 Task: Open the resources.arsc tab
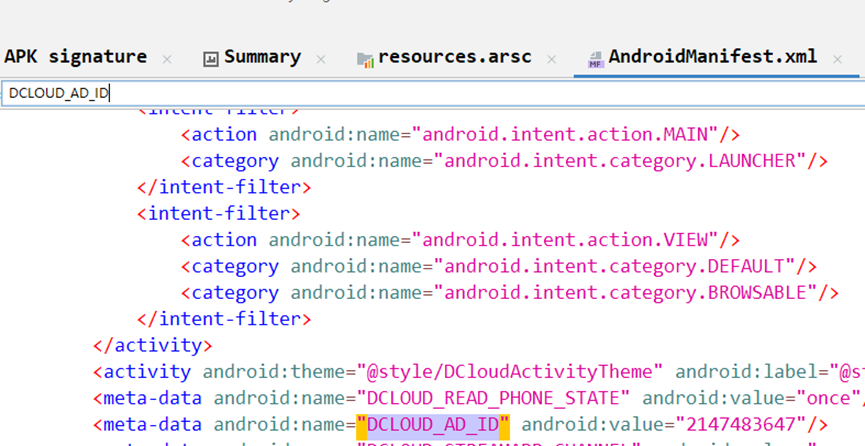[454, 57]
